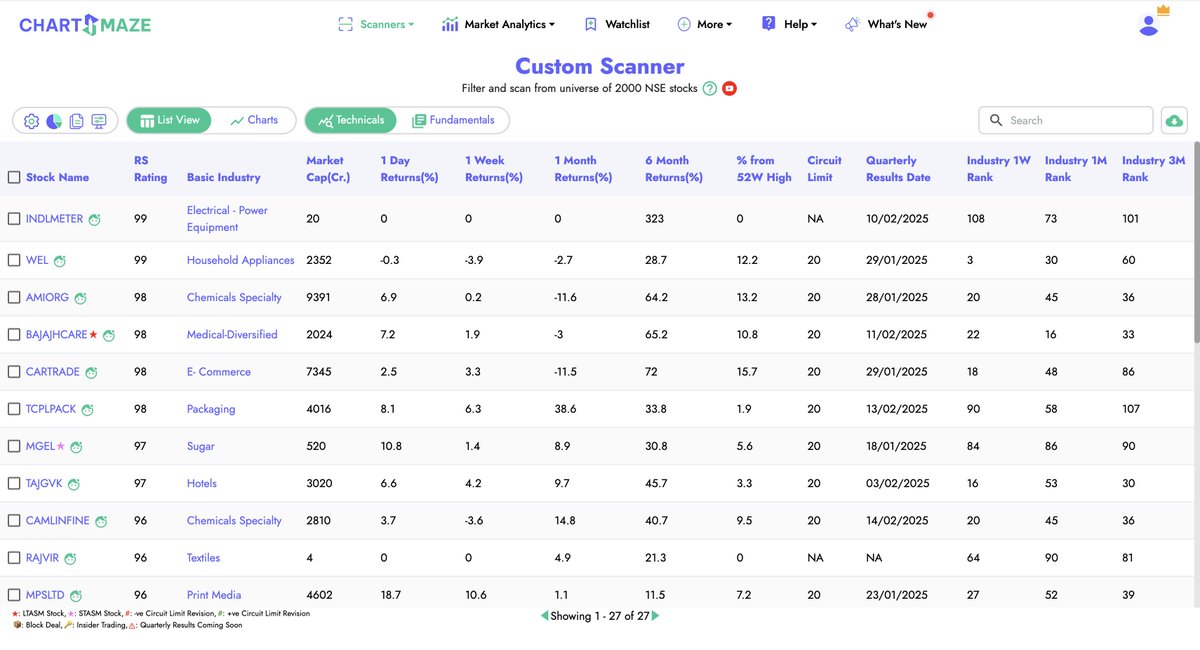Open the pie chart icon in toolbar

[54, 121]
